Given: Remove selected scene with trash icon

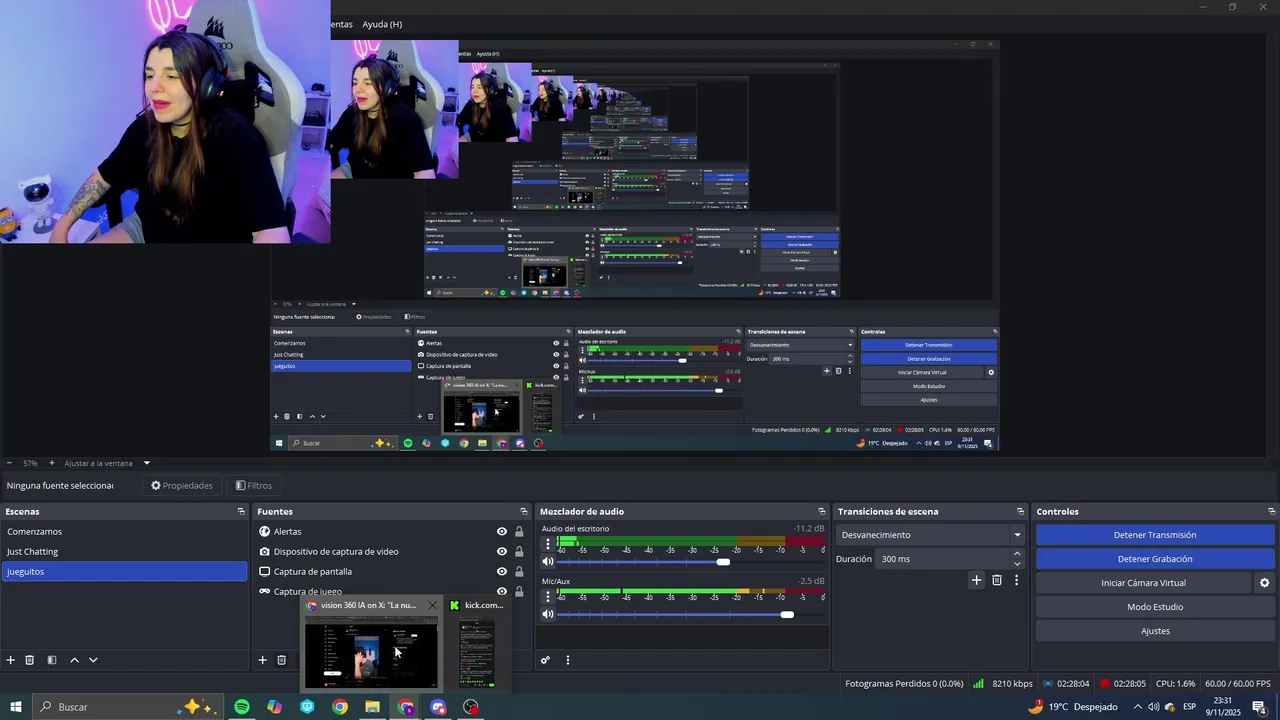Looking at the screenshot, I should pyautogui.click(x=30, y=660).
